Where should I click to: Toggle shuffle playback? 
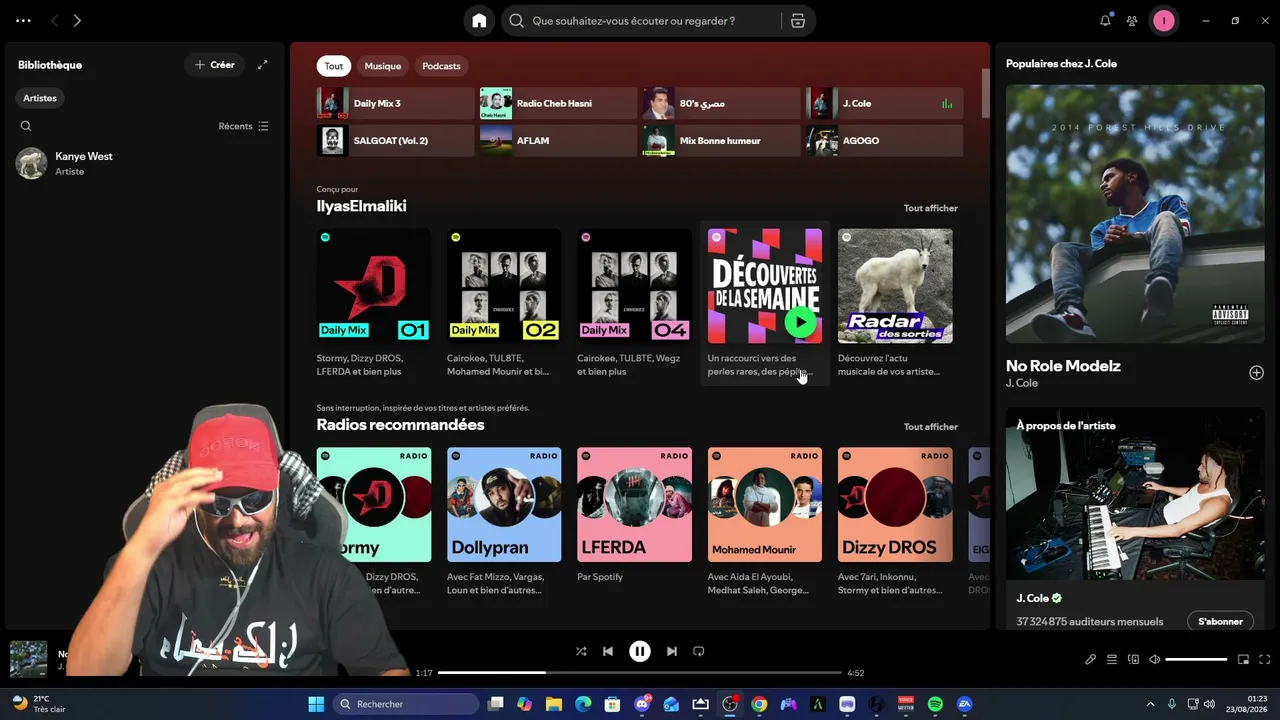click(581, 651)
